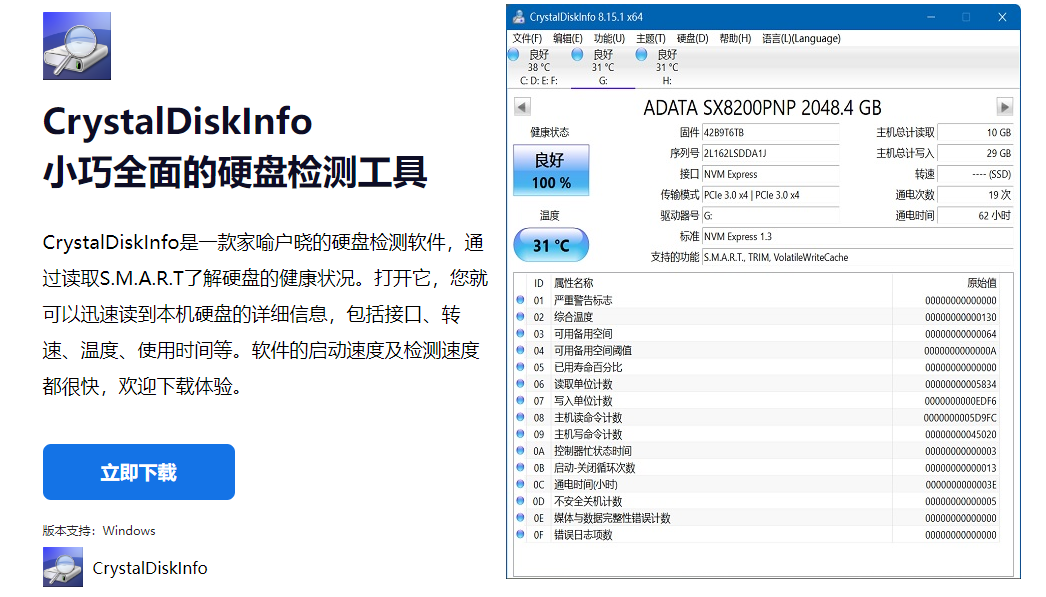Click the transfer mode field PCIe 3.0 x4
The height and width of the screenshot is (597, 1046).
coord(770,195)
